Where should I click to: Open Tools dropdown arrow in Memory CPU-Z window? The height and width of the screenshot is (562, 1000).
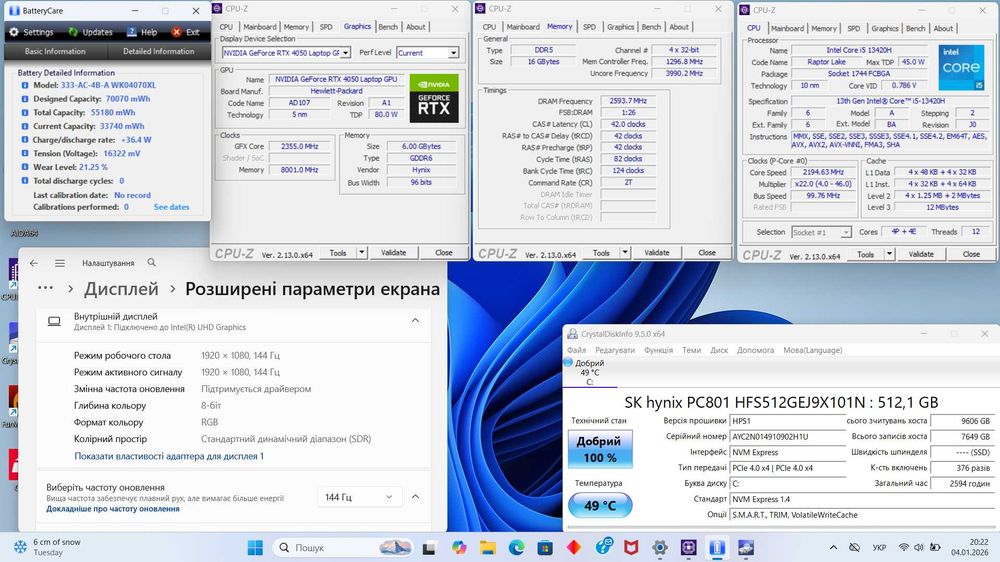[625, 253]
